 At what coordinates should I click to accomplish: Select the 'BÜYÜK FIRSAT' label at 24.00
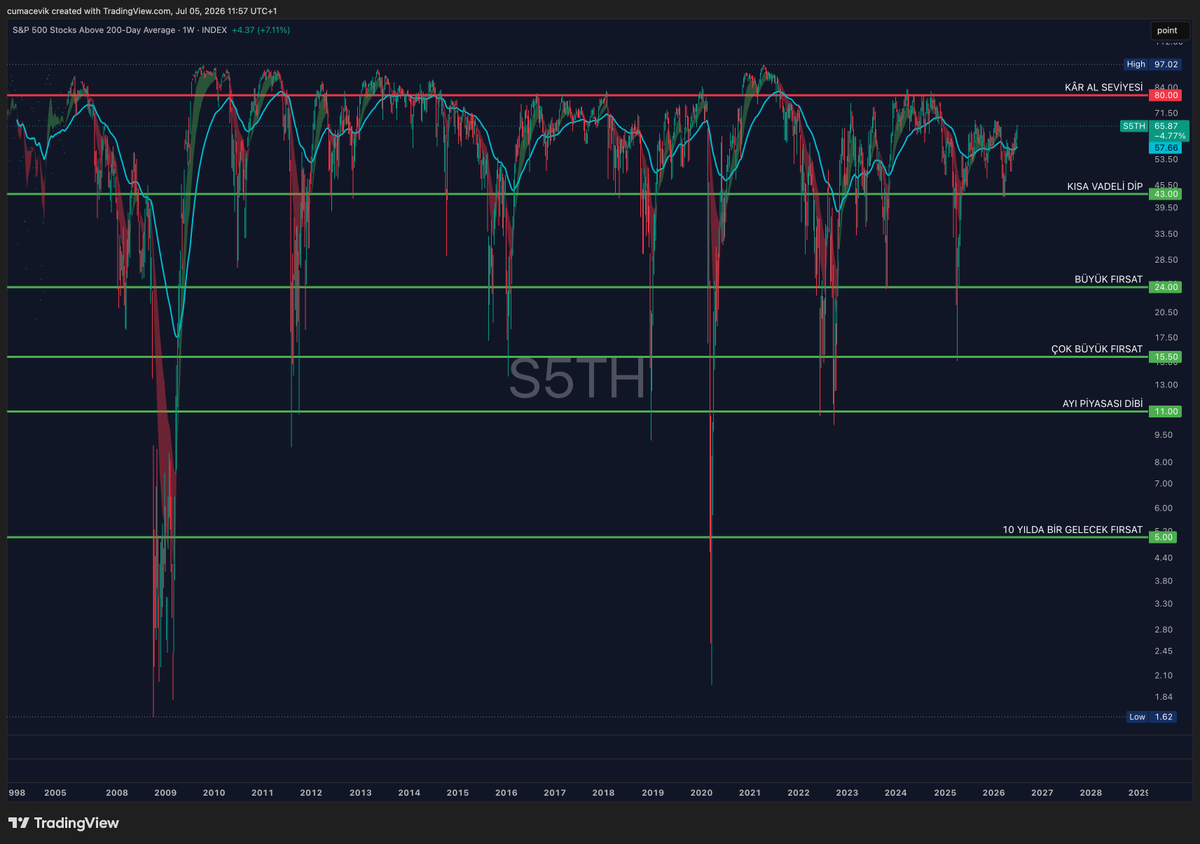click(x=1109, y=280)
